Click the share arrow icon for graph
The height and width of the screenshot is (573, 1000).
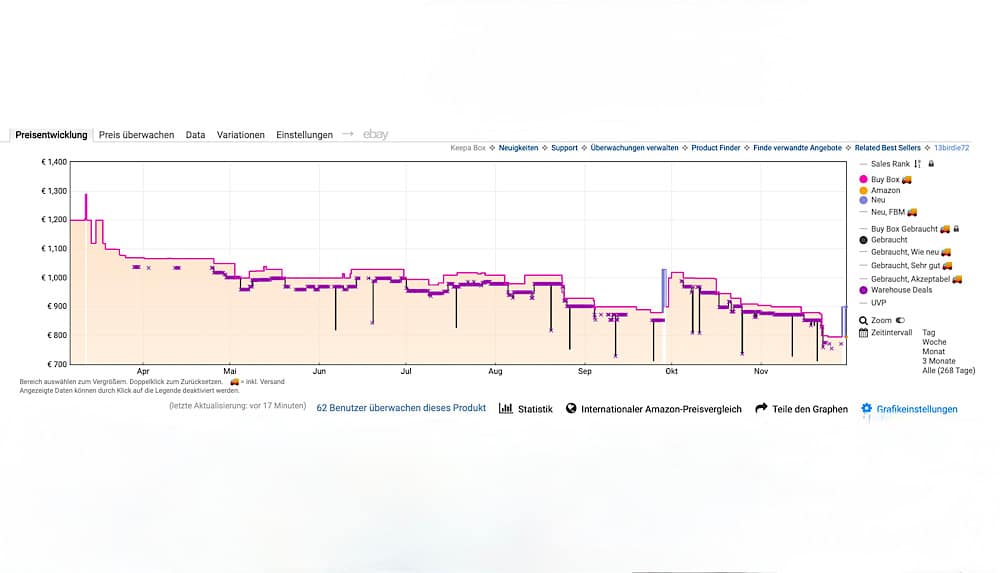[x=761, y=408]
